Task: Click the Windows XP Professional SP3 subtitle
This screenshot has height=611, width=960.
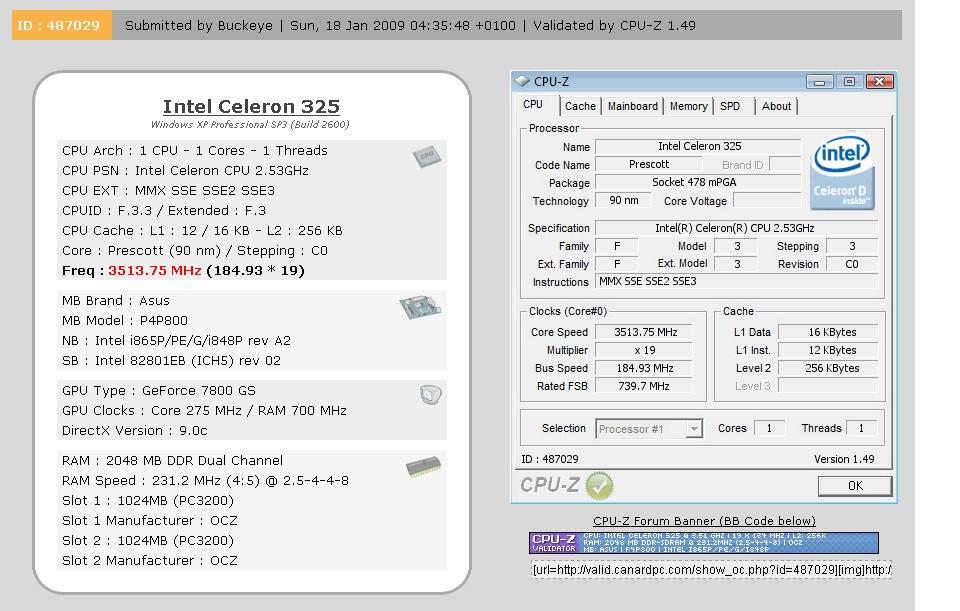Action: (x=250, y=124)
